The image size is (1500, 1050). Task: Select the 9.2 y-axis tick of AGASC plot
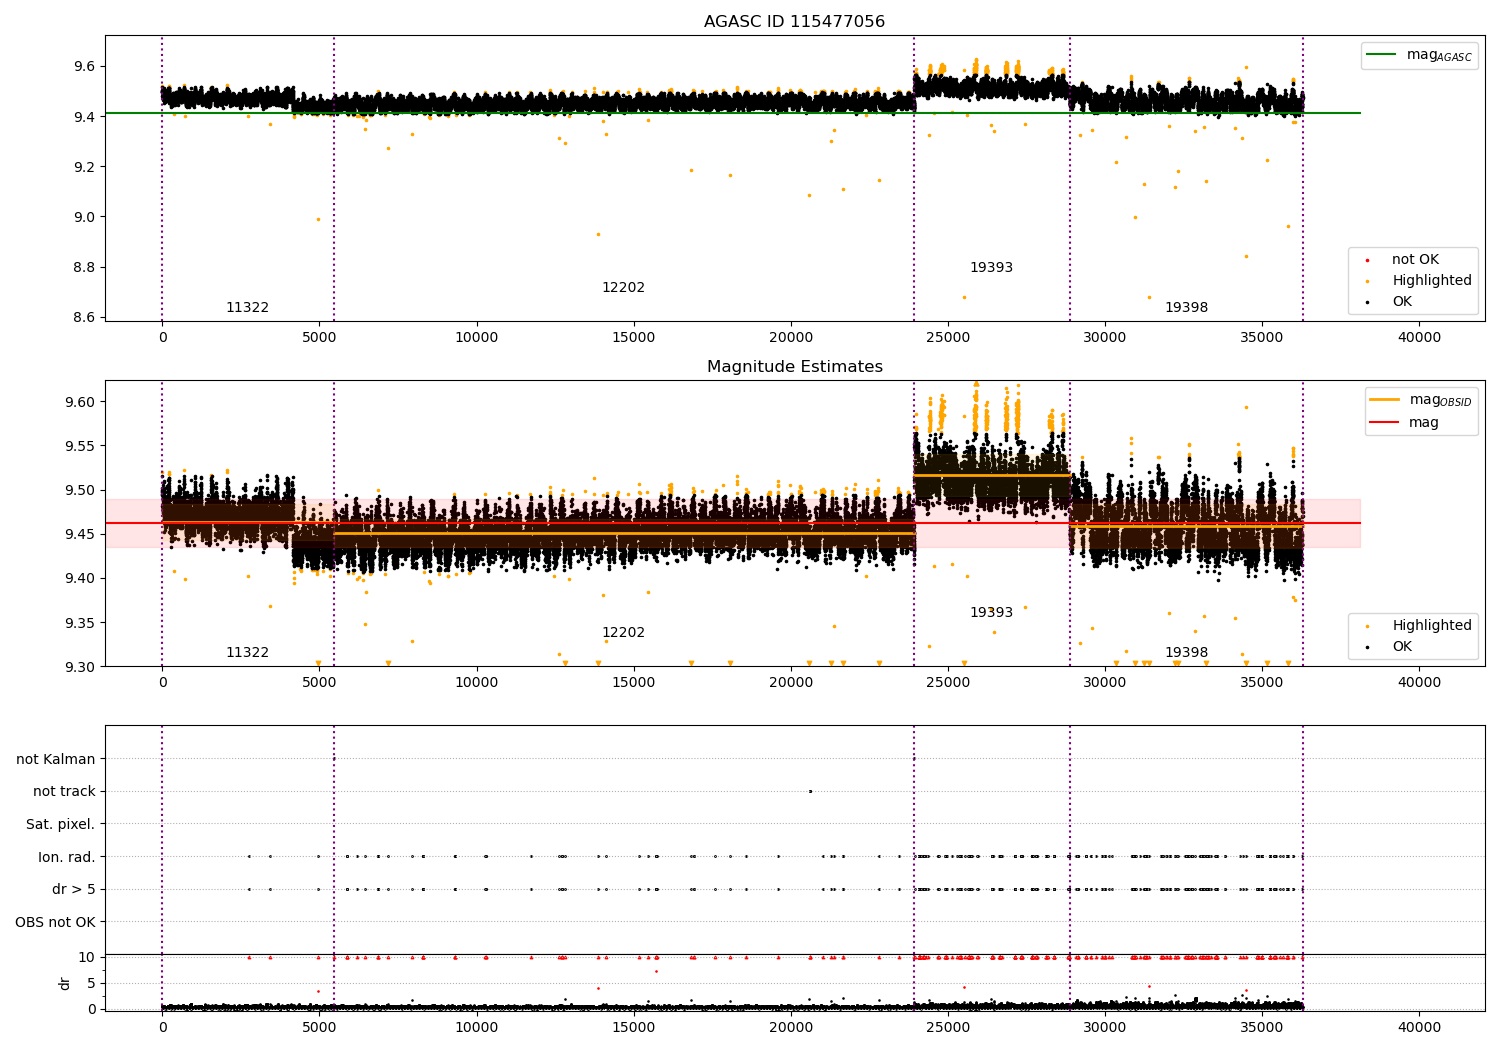84,167
